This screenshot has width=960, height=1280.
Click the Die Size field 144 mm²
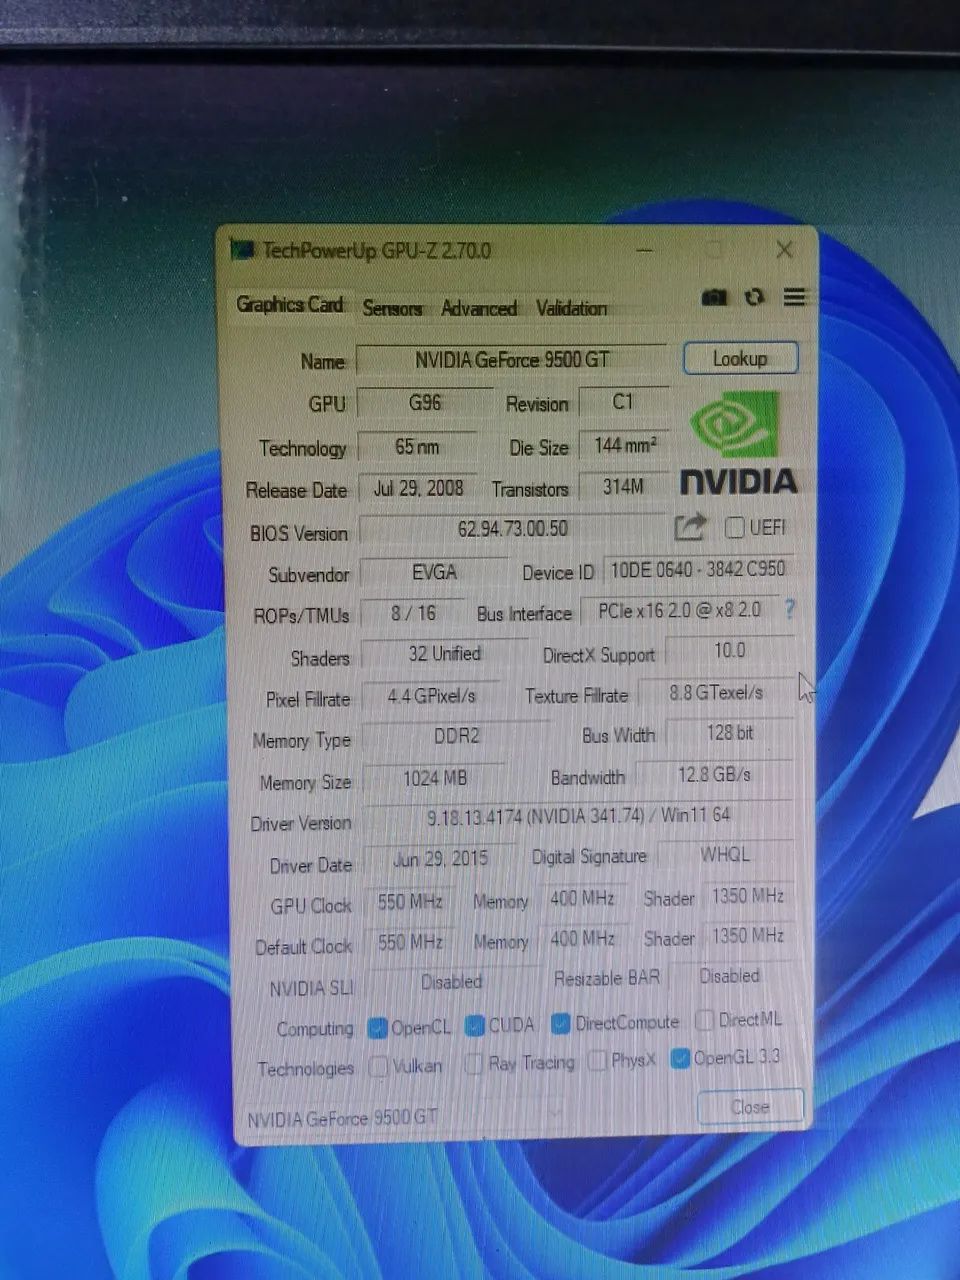coord(625,445)
